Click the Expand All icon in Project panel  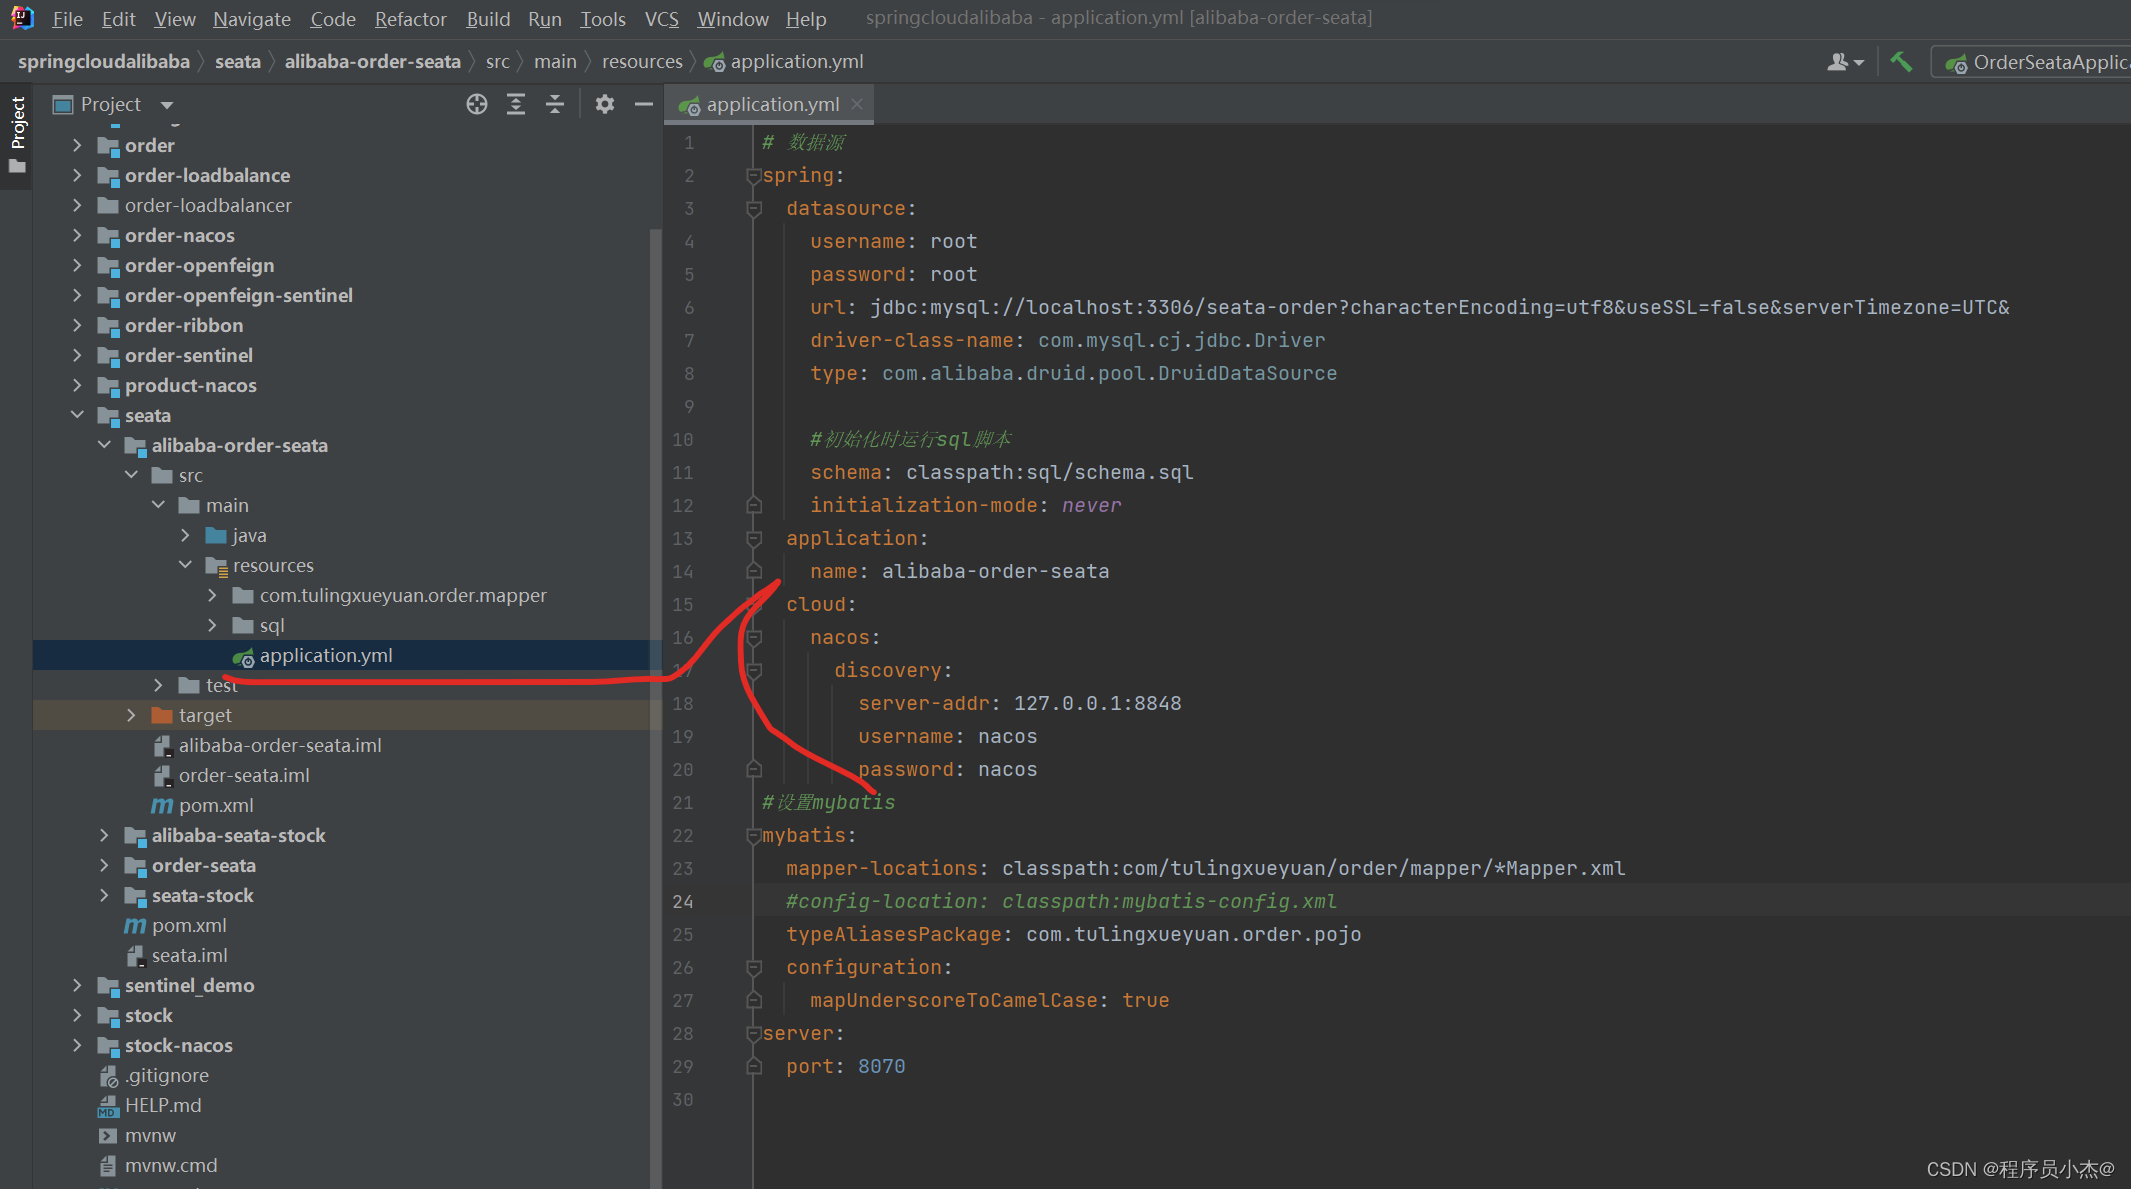point(516,104)
